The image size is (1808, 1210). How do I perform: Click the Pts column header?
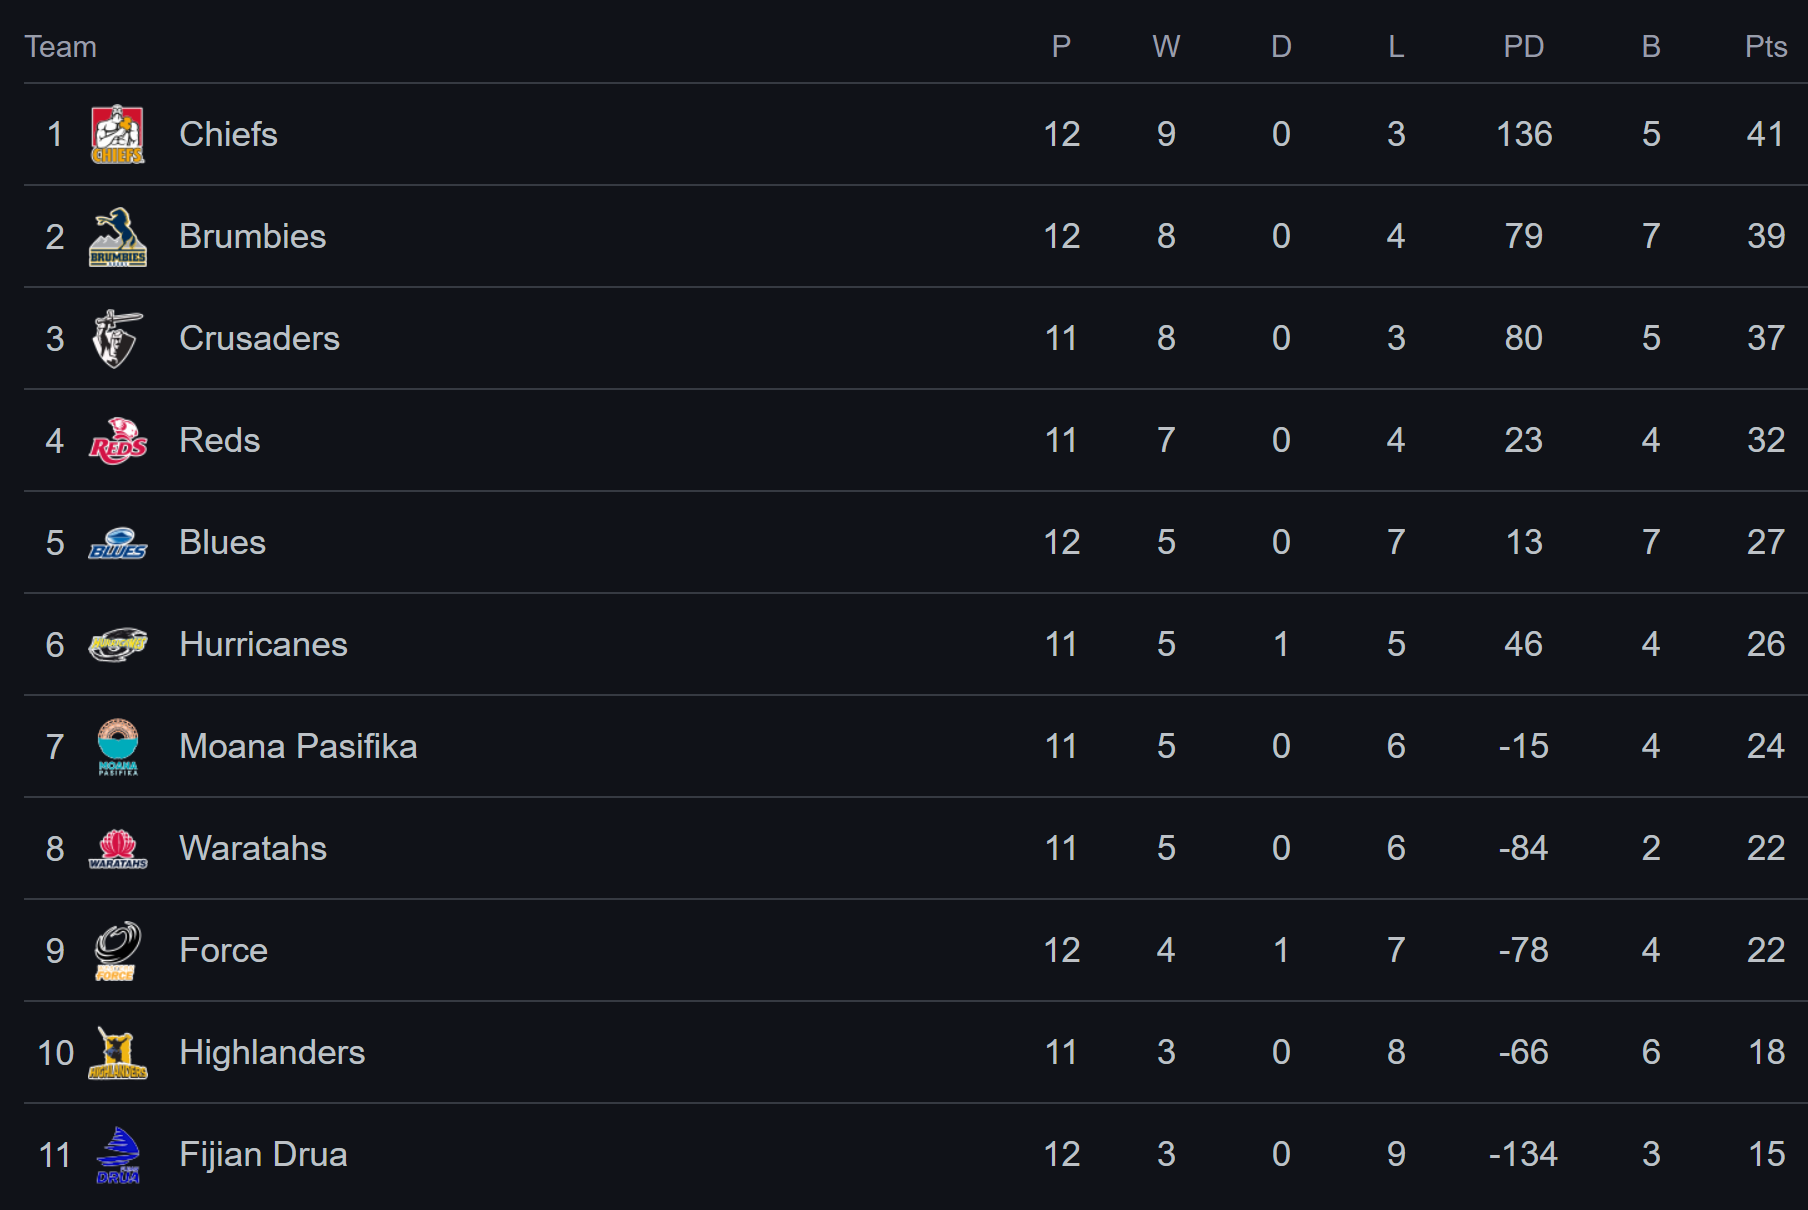pyautogui.click(x=1765, y=47)
